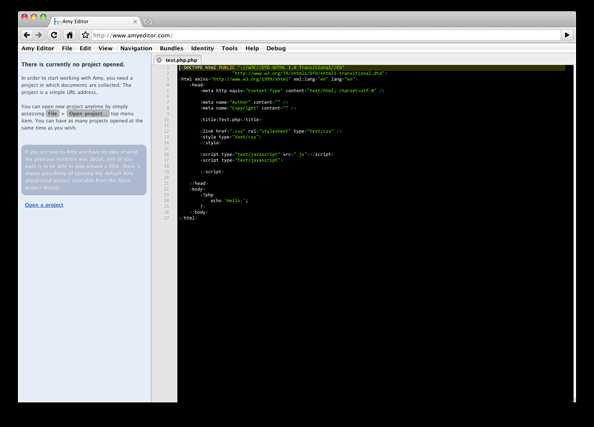Viewport: 594px width, 427px height.
Task: Click the title Test.php code line
Action: 231,120
